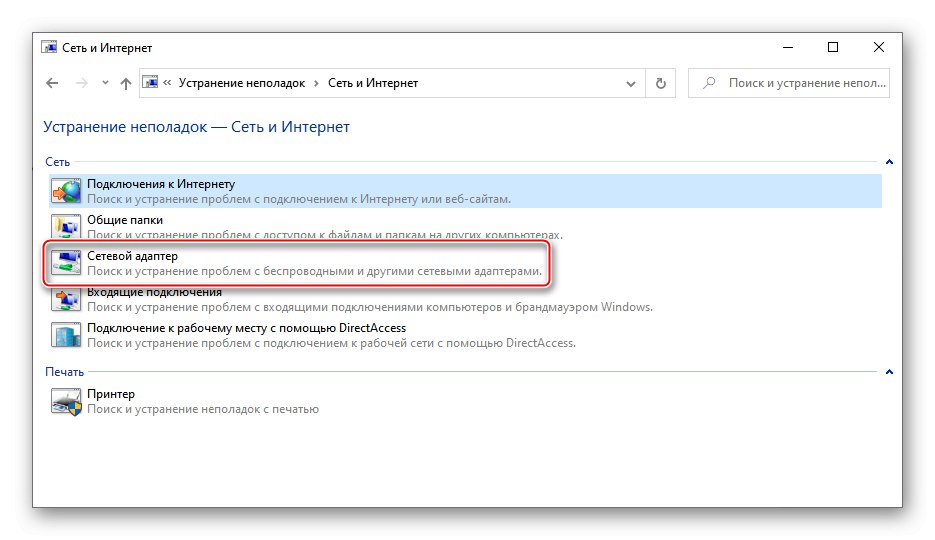
Task: Click the Принтер printer icon
Action: point(66,401)
